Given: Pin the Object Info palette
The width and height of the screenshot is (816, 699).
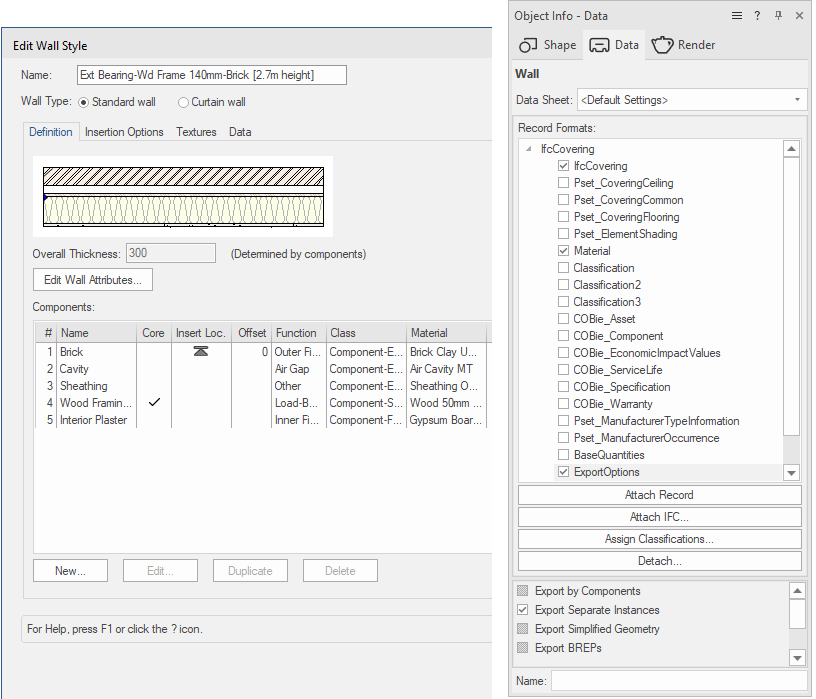Looking at the screenshot, I should (779, 16).
